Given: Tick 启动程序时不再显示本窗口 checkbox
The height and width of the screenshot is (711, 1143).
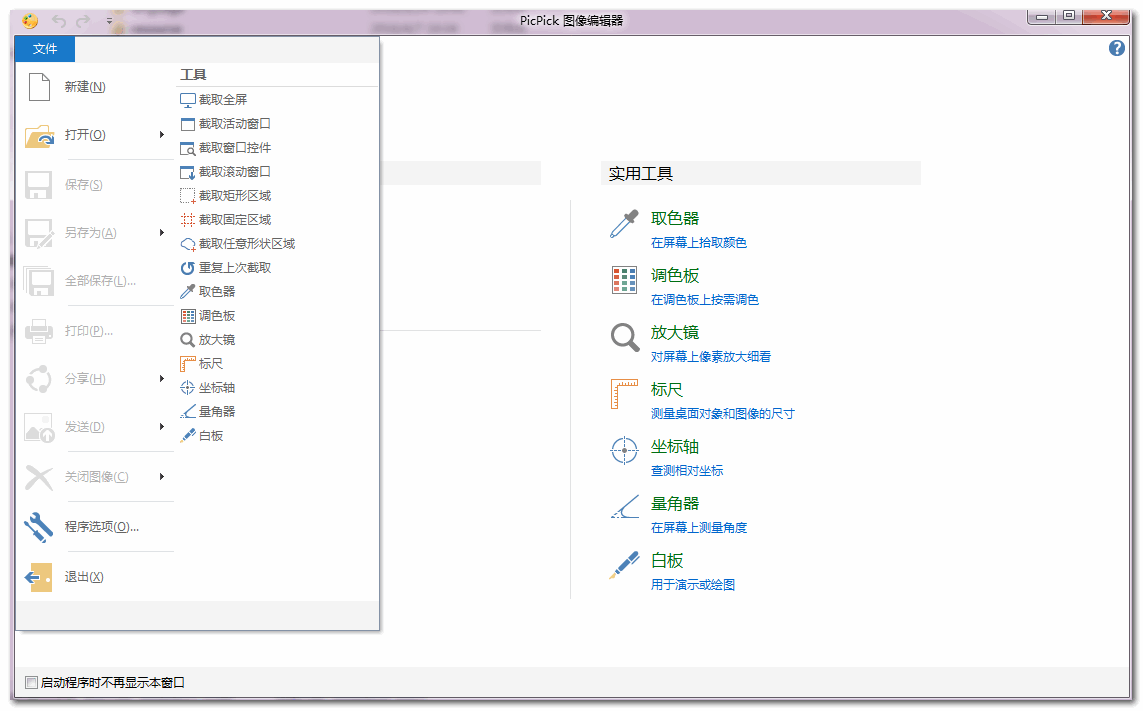Looking at the screenshot, I should point(31,683).
